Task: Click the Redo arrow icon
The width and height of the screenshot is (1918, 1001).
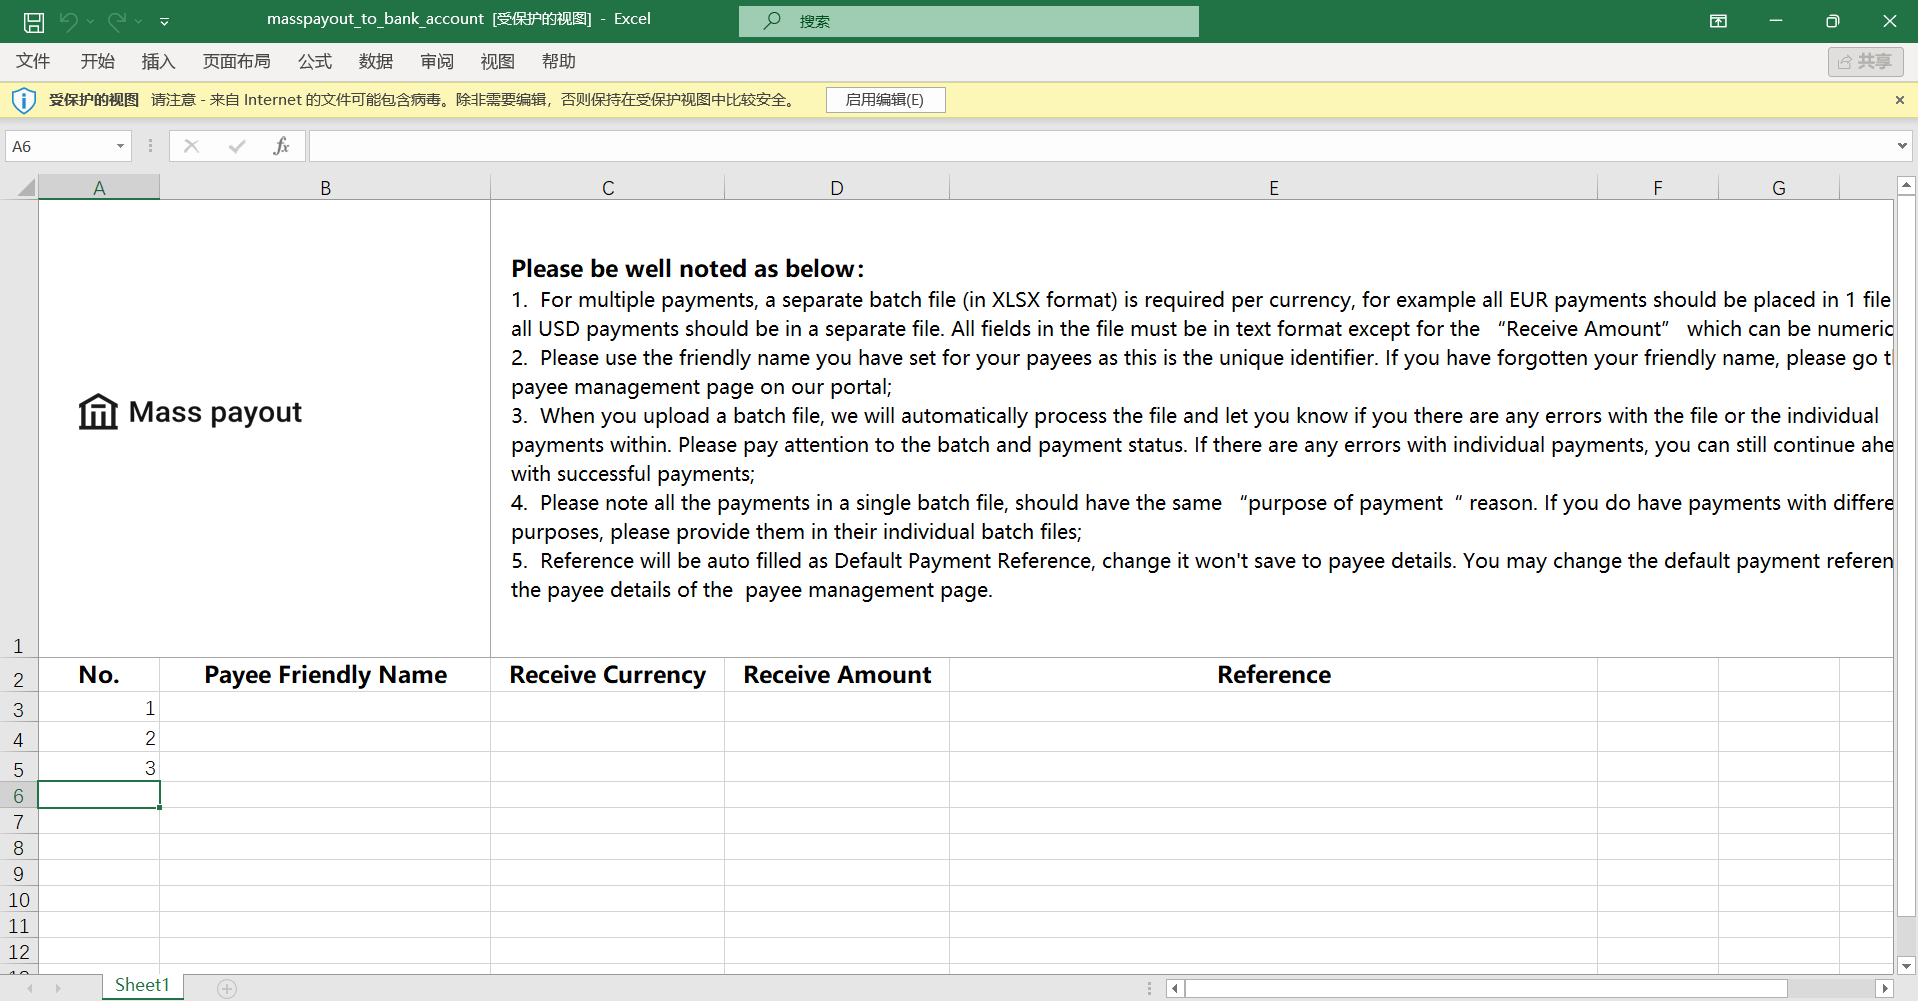Action: pos(117,21)
